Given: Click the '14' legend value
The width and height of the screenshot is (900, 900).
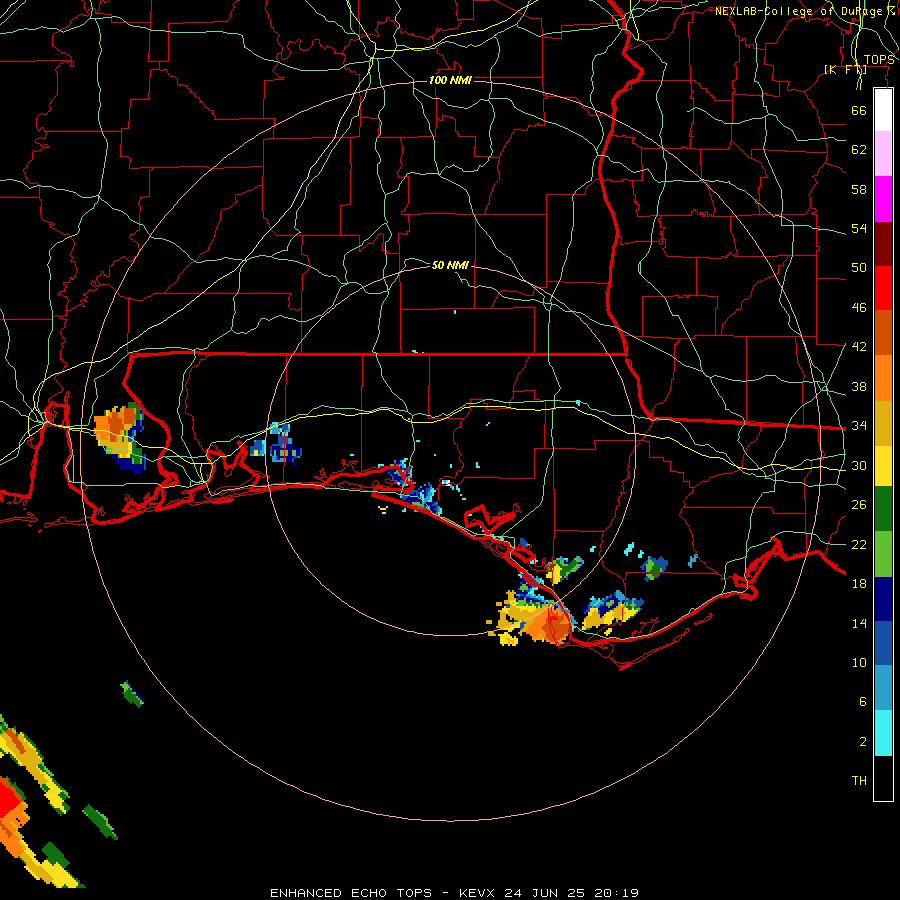Looking at the screenshot, I should (x=859, y=623).
